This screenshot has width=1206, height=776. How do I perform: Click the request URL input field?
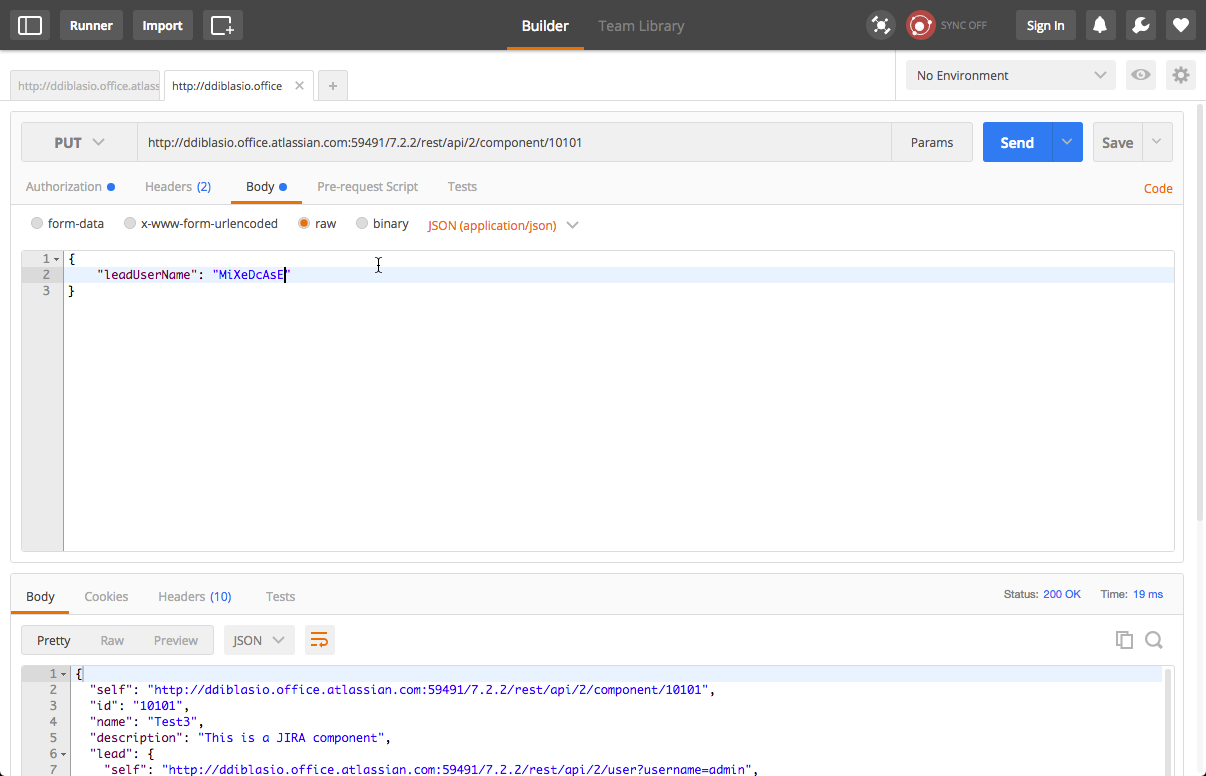point(500,142)
